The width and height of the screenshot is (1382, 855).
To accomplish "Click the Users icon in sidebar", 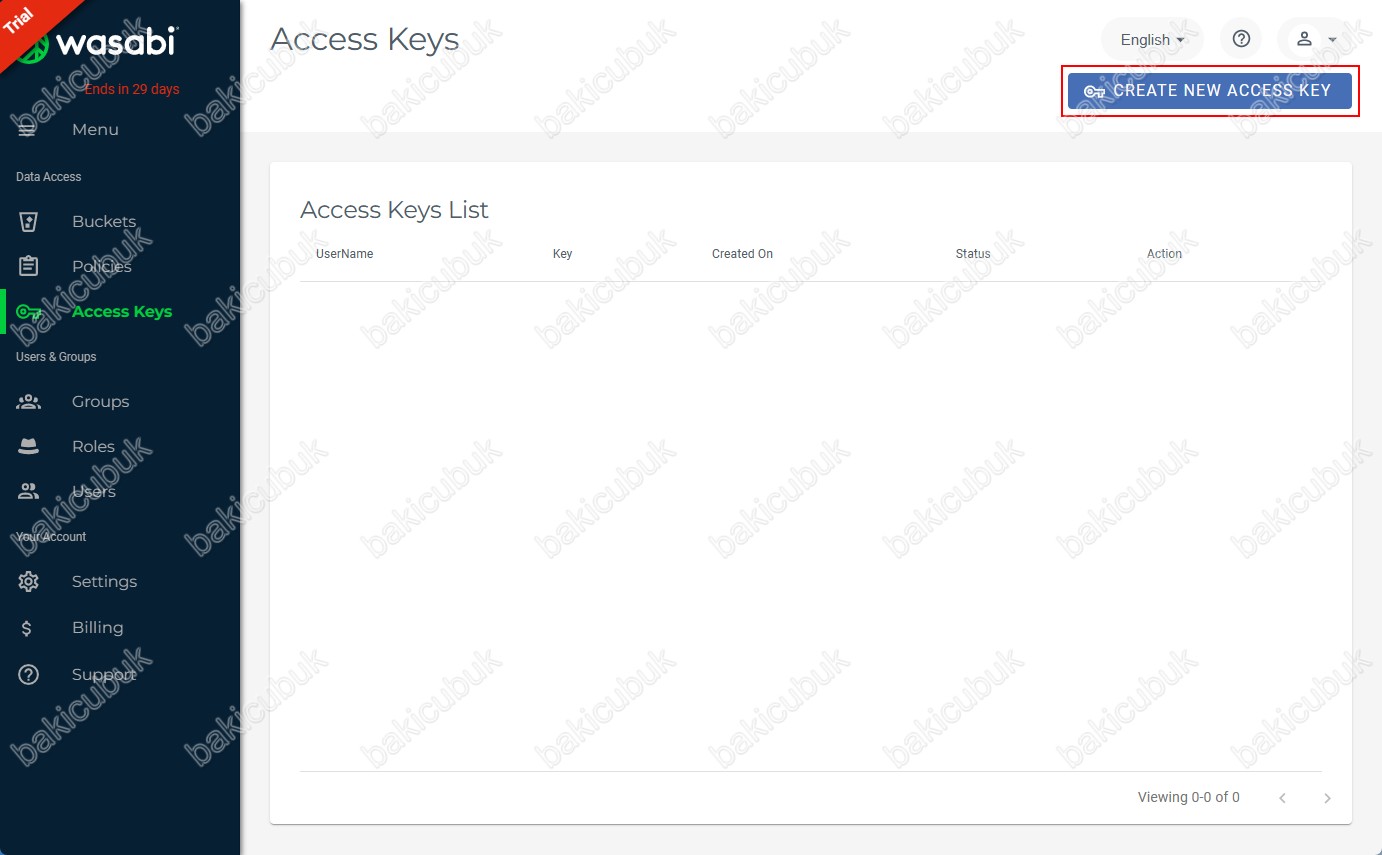I will (29, 492).
